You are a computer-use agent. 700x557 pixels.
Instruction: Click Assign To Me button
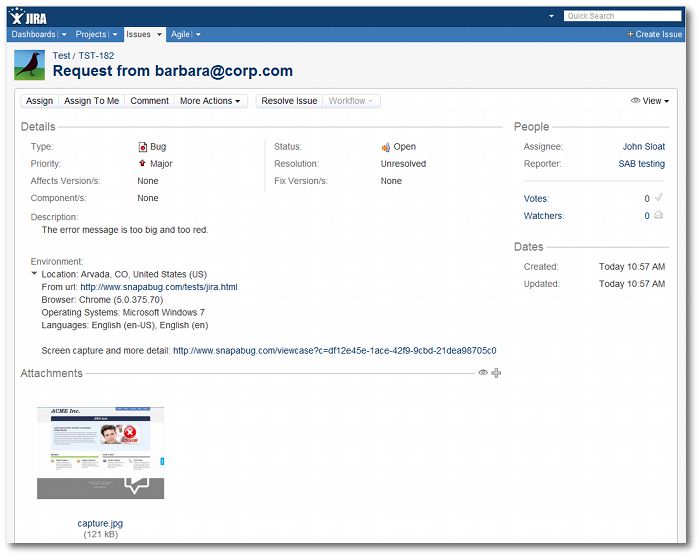[x=92, y=101]
